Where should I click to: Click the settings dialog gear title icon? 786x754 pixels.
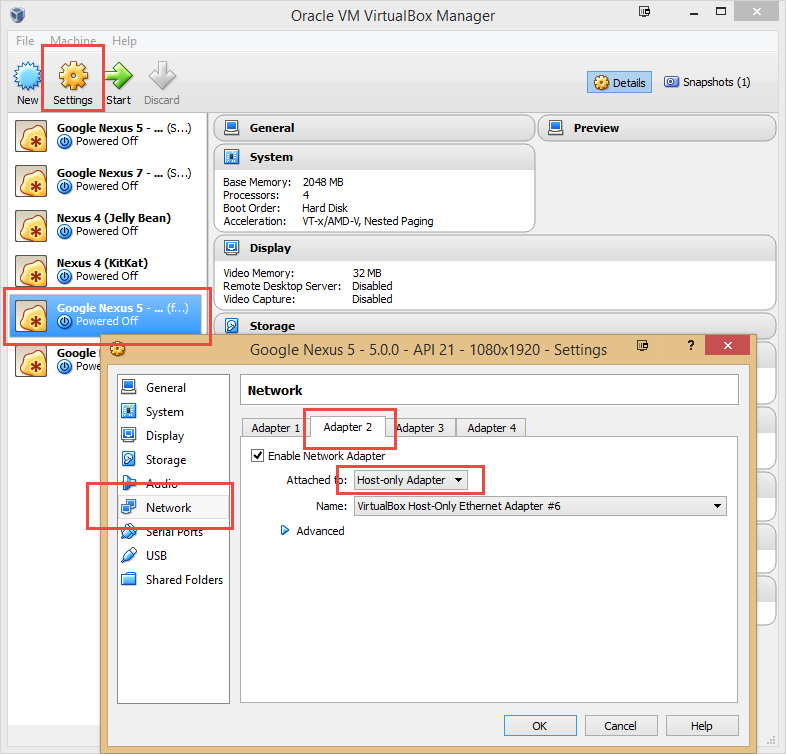pyautogui.click(x=117, y=348)
